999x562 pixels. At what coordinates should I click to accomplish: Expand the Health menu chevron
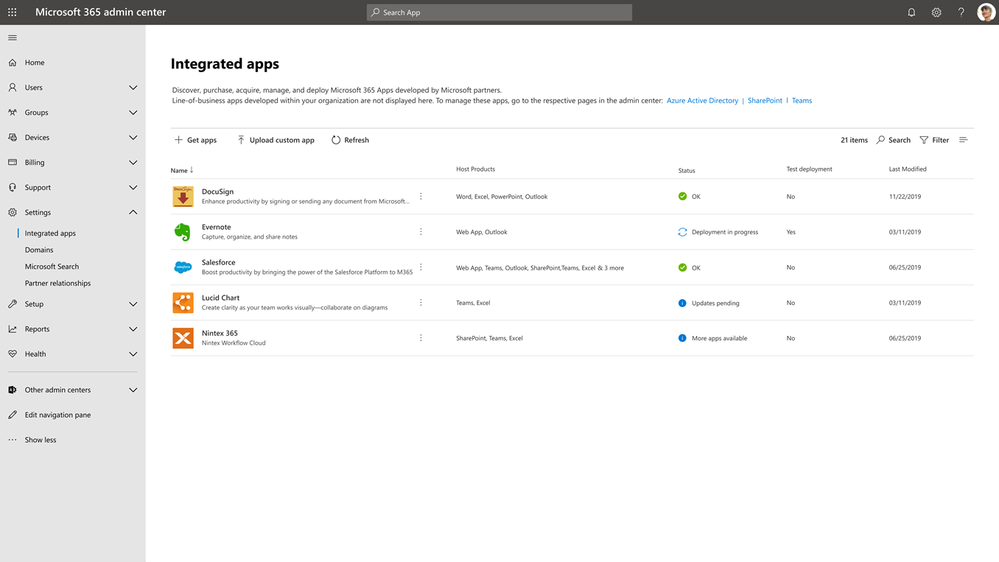tap(133, 354)
